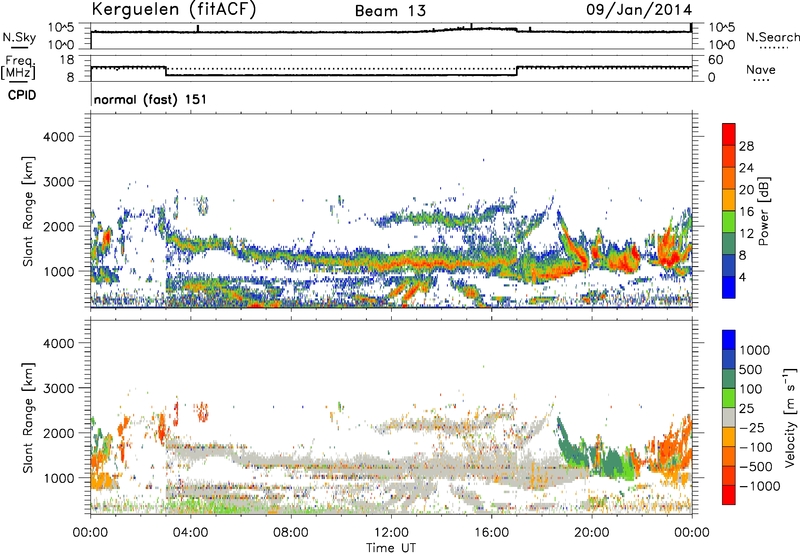The width and height of the screenshot is (800, 554).
Task: Click the 'Nave' legend label
Action: click(760, 70)
